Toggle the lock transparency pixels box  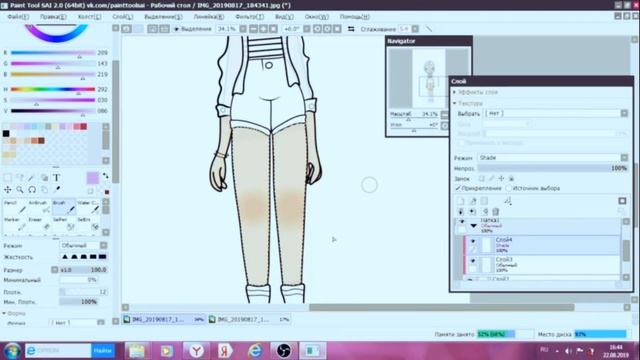pos(482,178)
